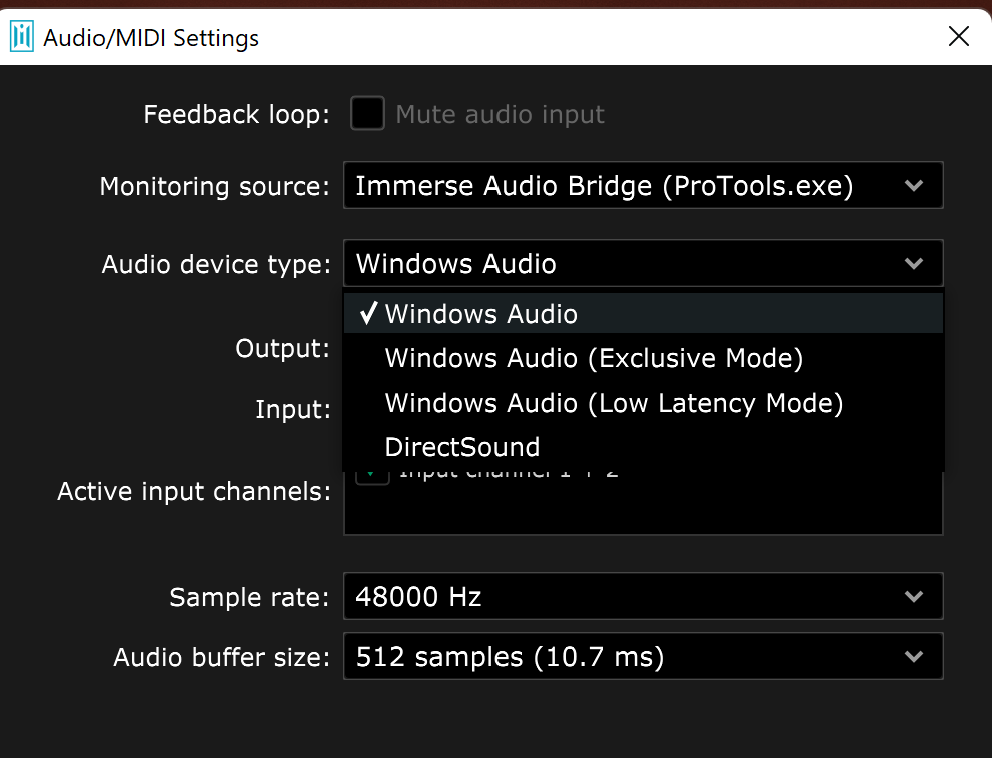Screen dimensions: 992x758
Task: Choose Windows Audio (Low Latency Mode) option
Action: (x=643, y=403)
